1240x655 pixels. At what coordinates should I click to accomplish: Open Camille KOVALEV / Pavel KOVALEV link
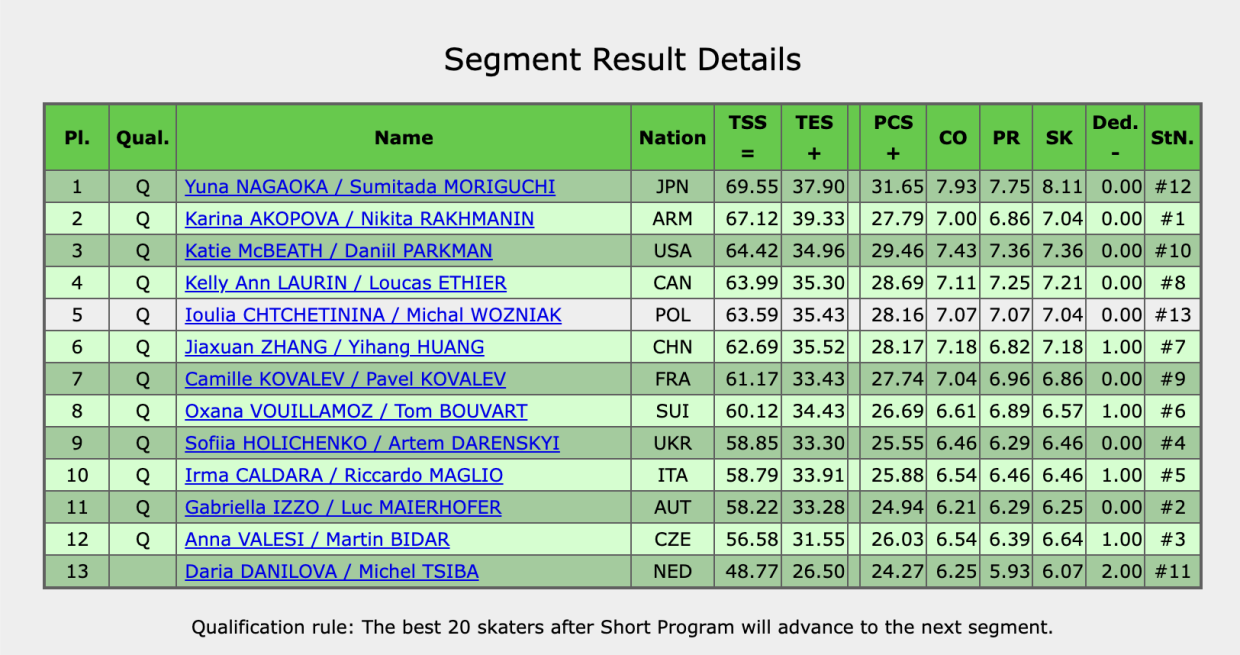[345, 379]
